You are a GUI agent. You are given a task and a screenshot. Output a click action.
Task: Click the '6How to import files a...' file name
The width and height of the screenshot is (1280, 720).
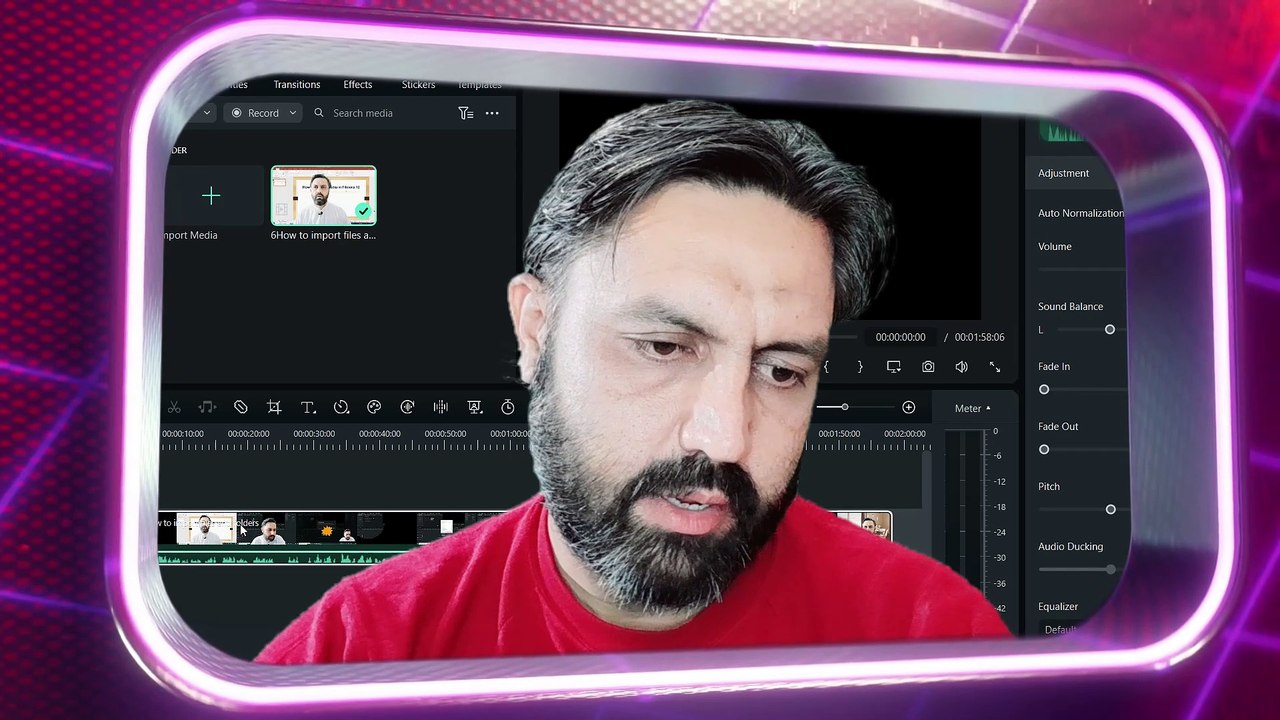[x=323, y=235]
